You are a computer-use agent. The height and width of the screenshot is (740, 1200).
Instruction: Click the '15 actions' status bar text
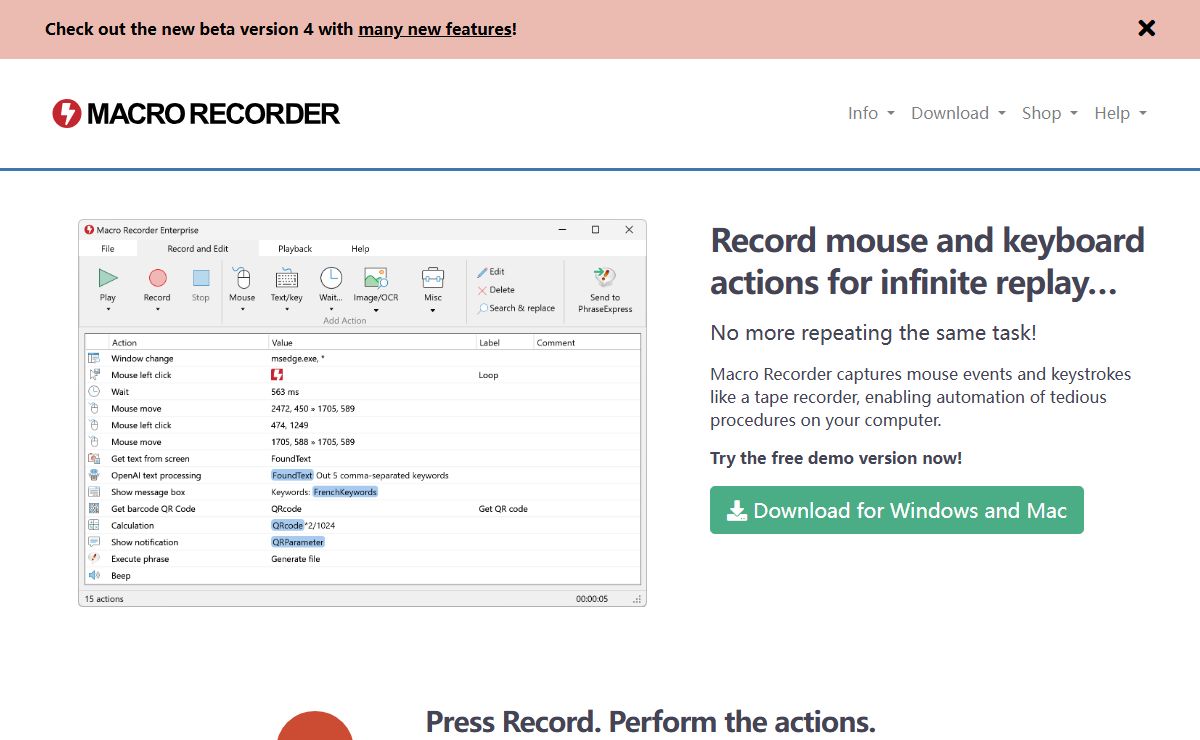tap(104, 599)
